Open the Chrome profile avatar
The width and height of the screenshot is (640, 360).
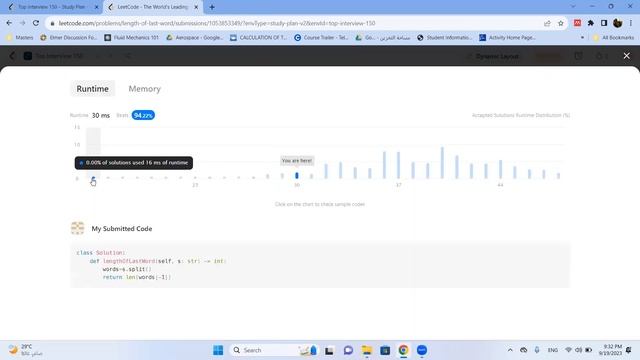pyautogui.click(x=618, y=23)
